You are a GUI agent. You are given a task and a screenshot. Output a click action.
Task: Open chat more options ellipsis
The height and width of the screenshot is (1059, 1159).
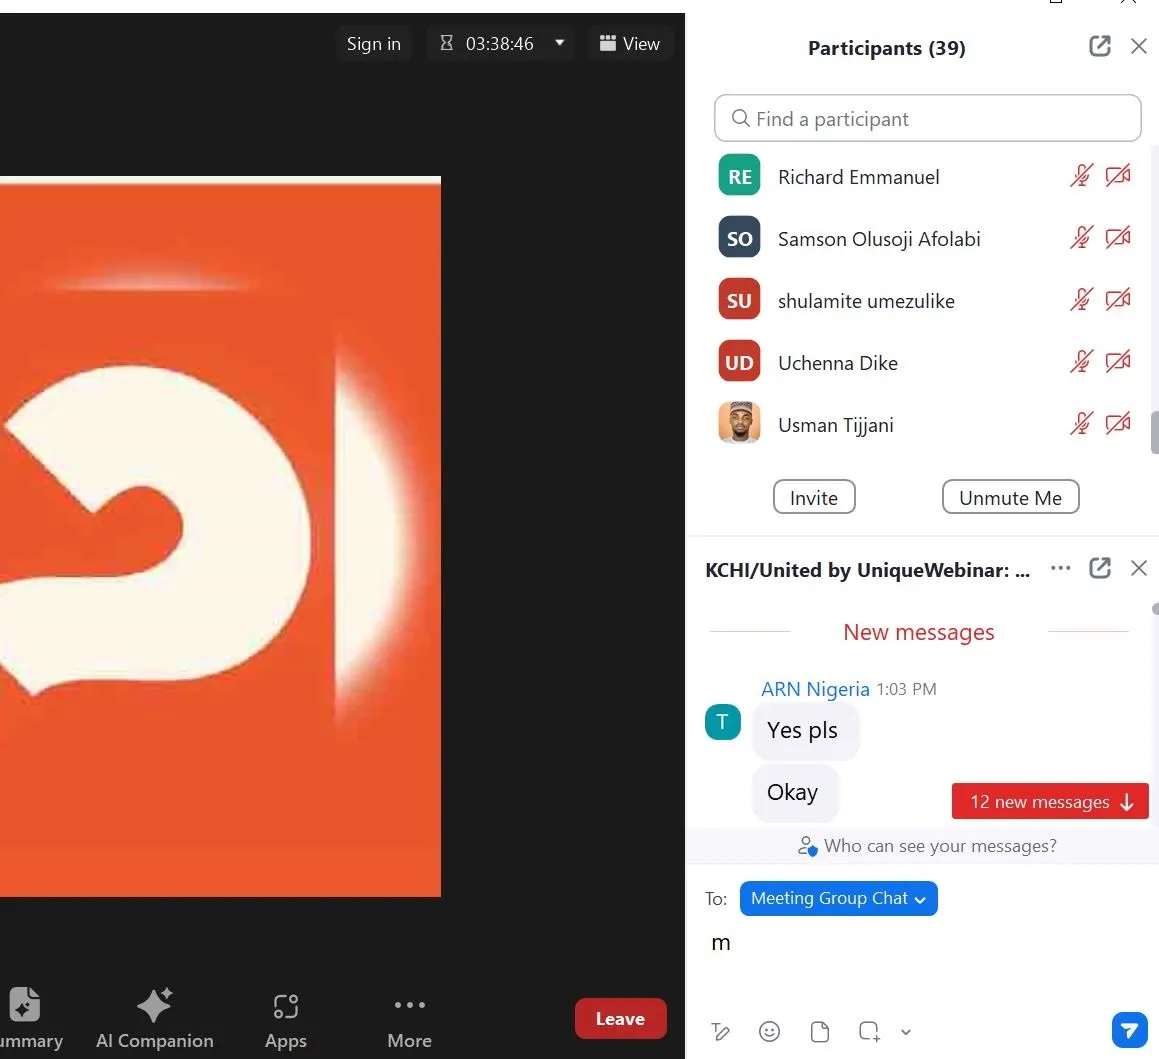click(x=1060, y=568)
